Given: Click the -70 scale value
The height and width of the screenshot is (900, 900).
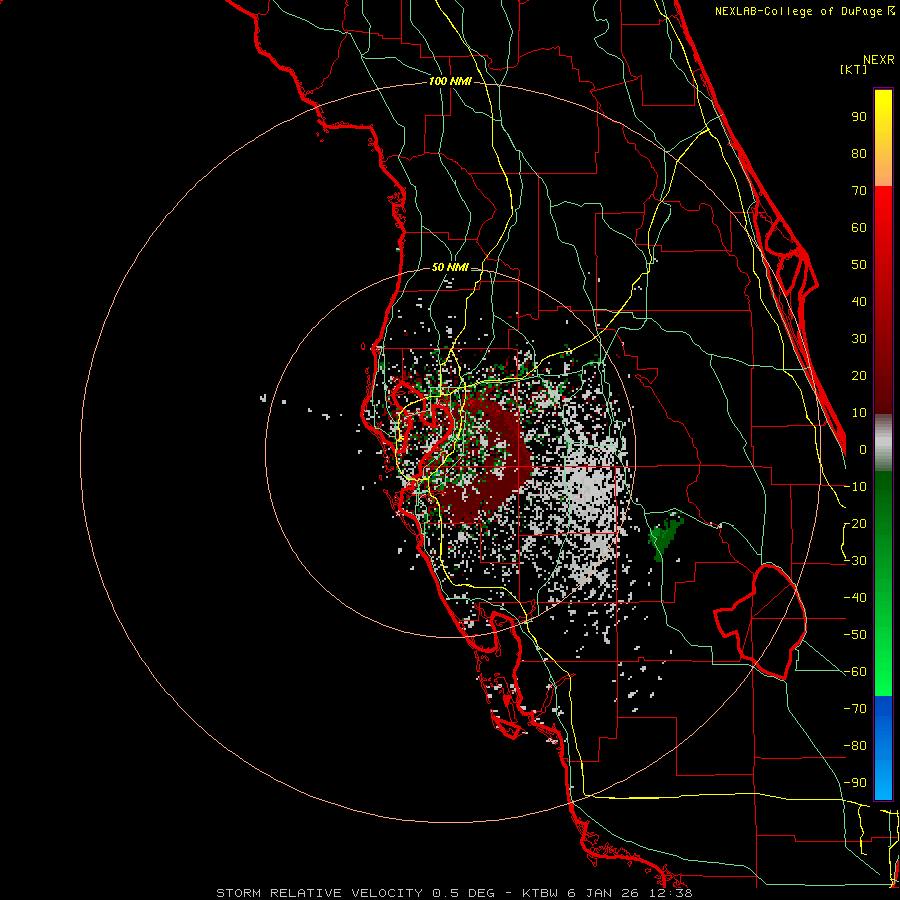Looking at the screenshot, I should 855,709.
